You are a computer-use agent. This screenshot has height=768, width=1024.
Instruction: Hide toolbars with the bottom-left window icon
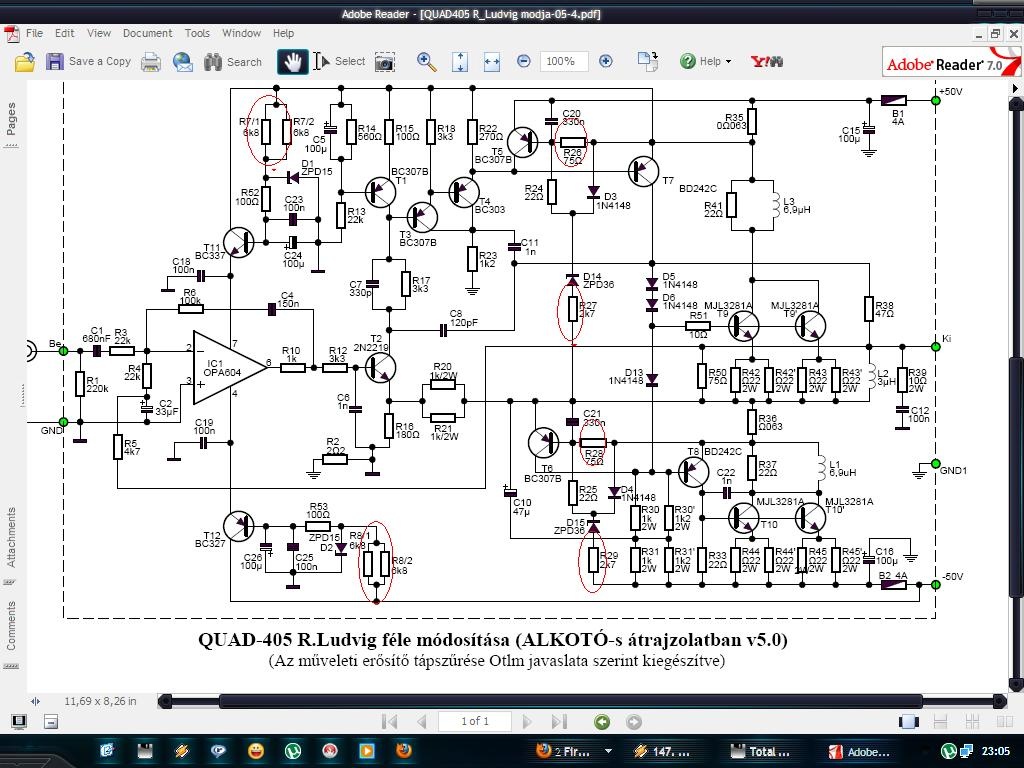click(51, 722)
